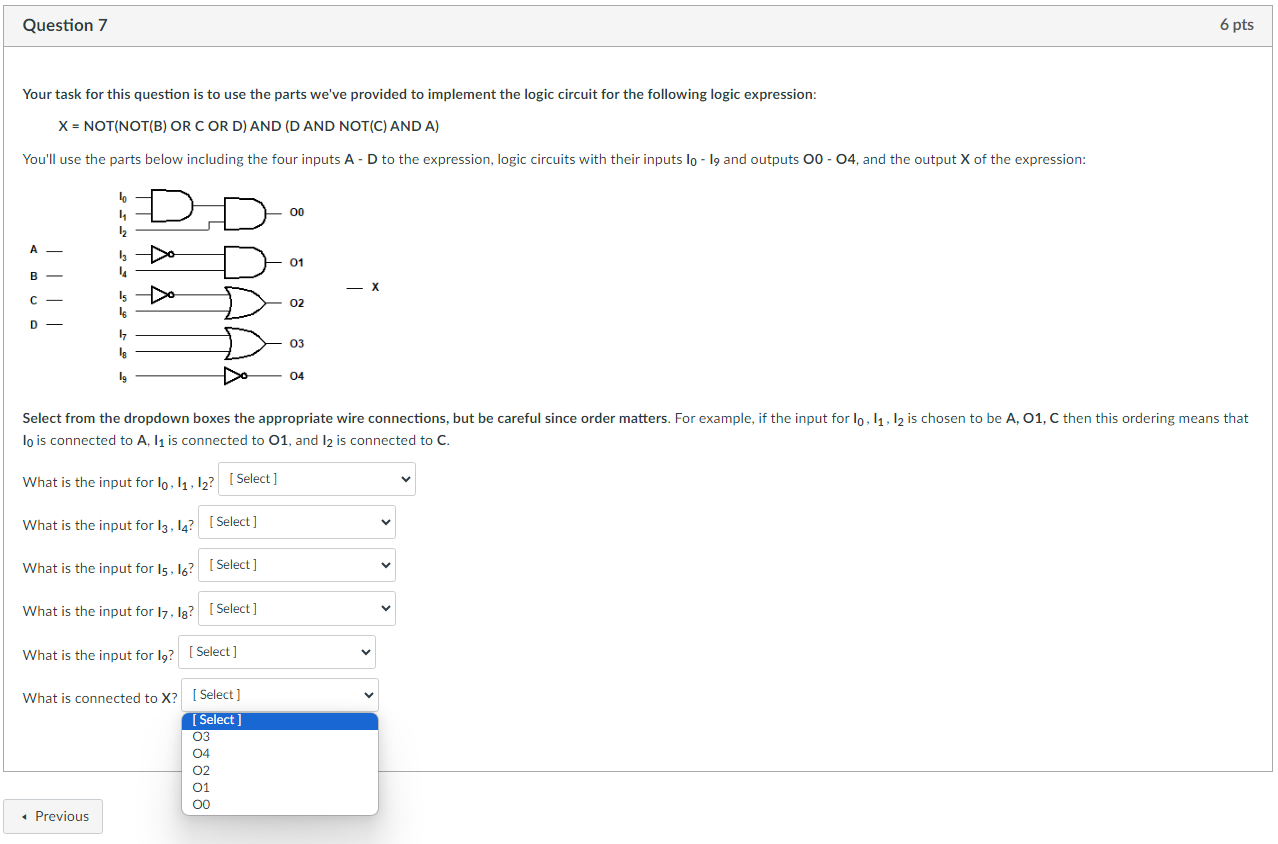Open the dropdown for inputs I0, I1, I2

pyautogui.click(x=316, y=478)
